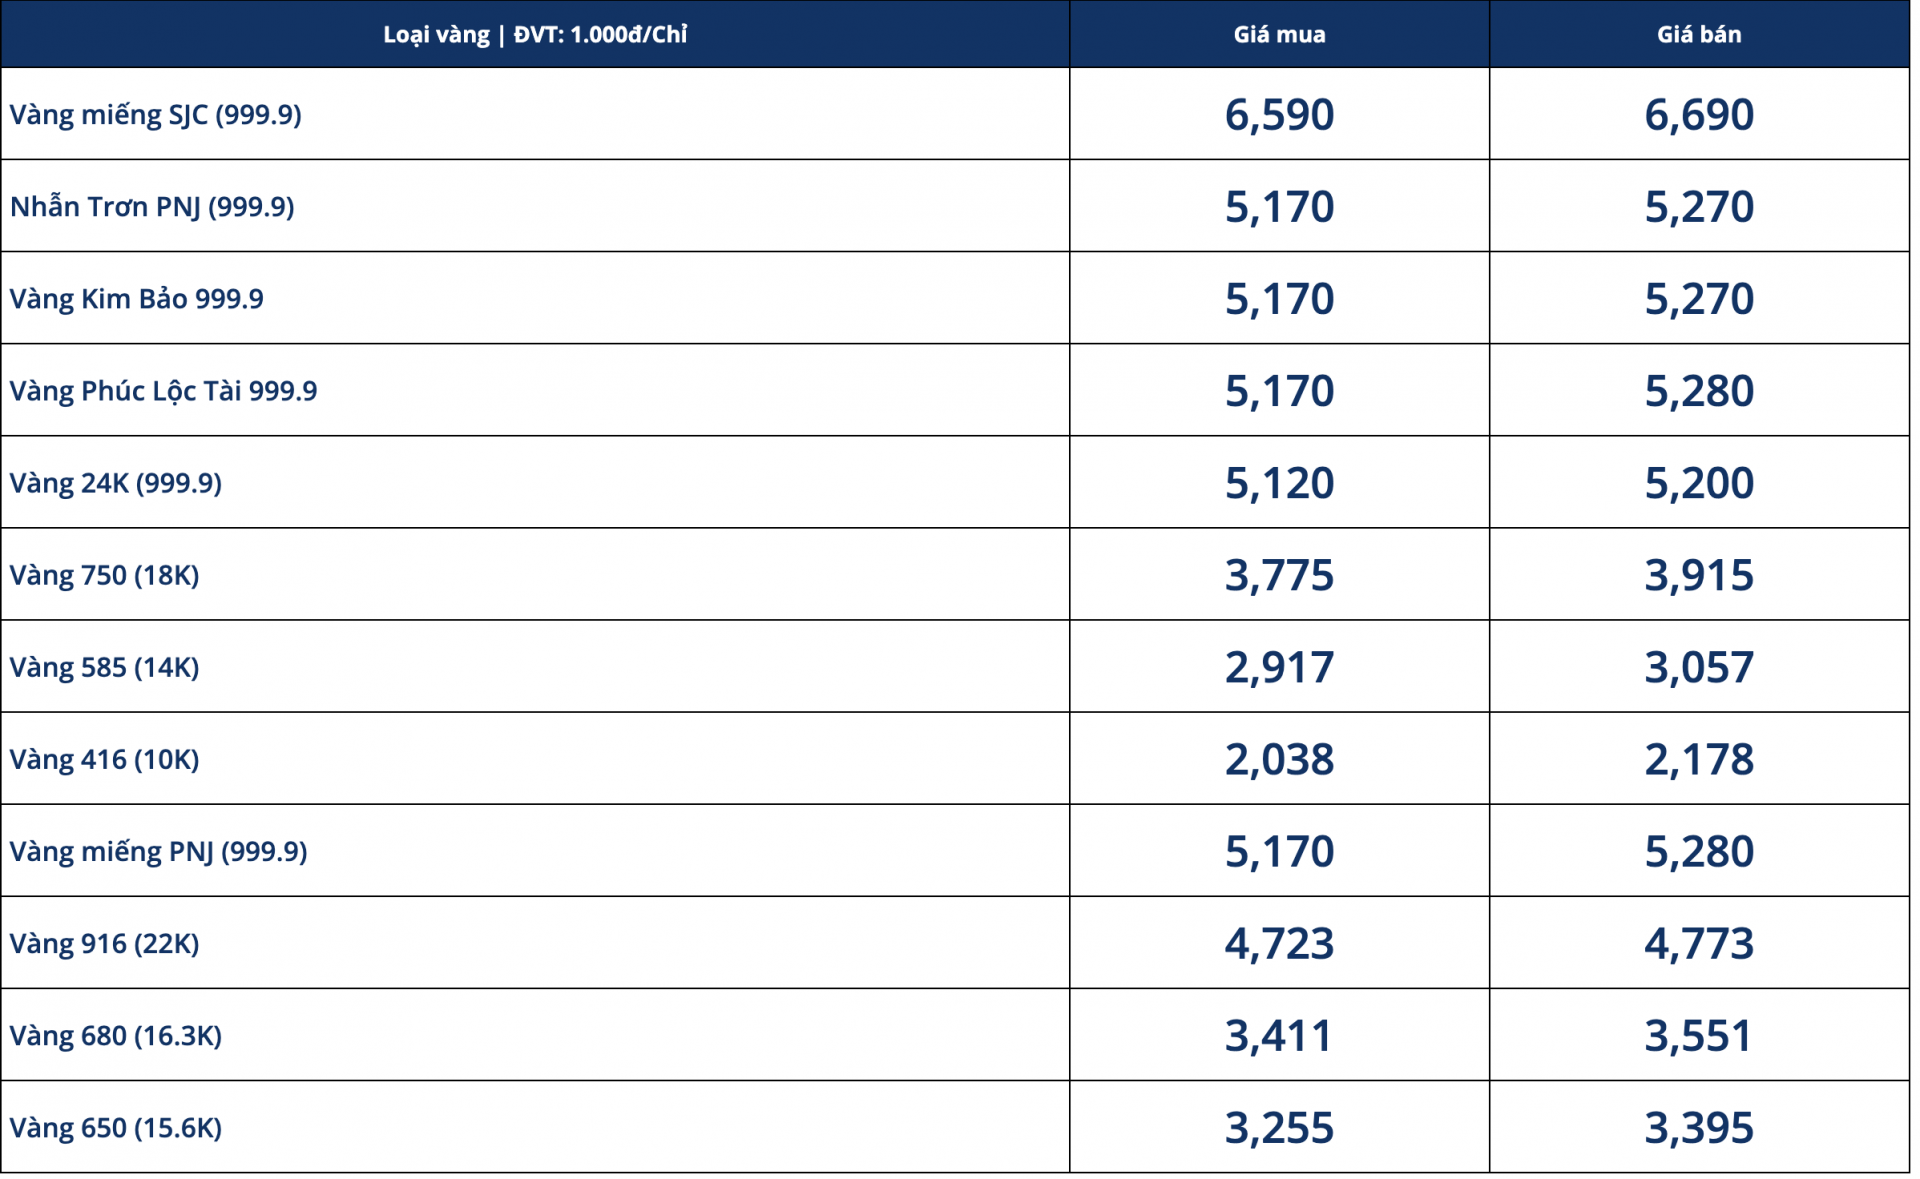Select the 'Vàng 24K (999.9)' row label
1920x1179 pixels.
[x=116, y=483]
